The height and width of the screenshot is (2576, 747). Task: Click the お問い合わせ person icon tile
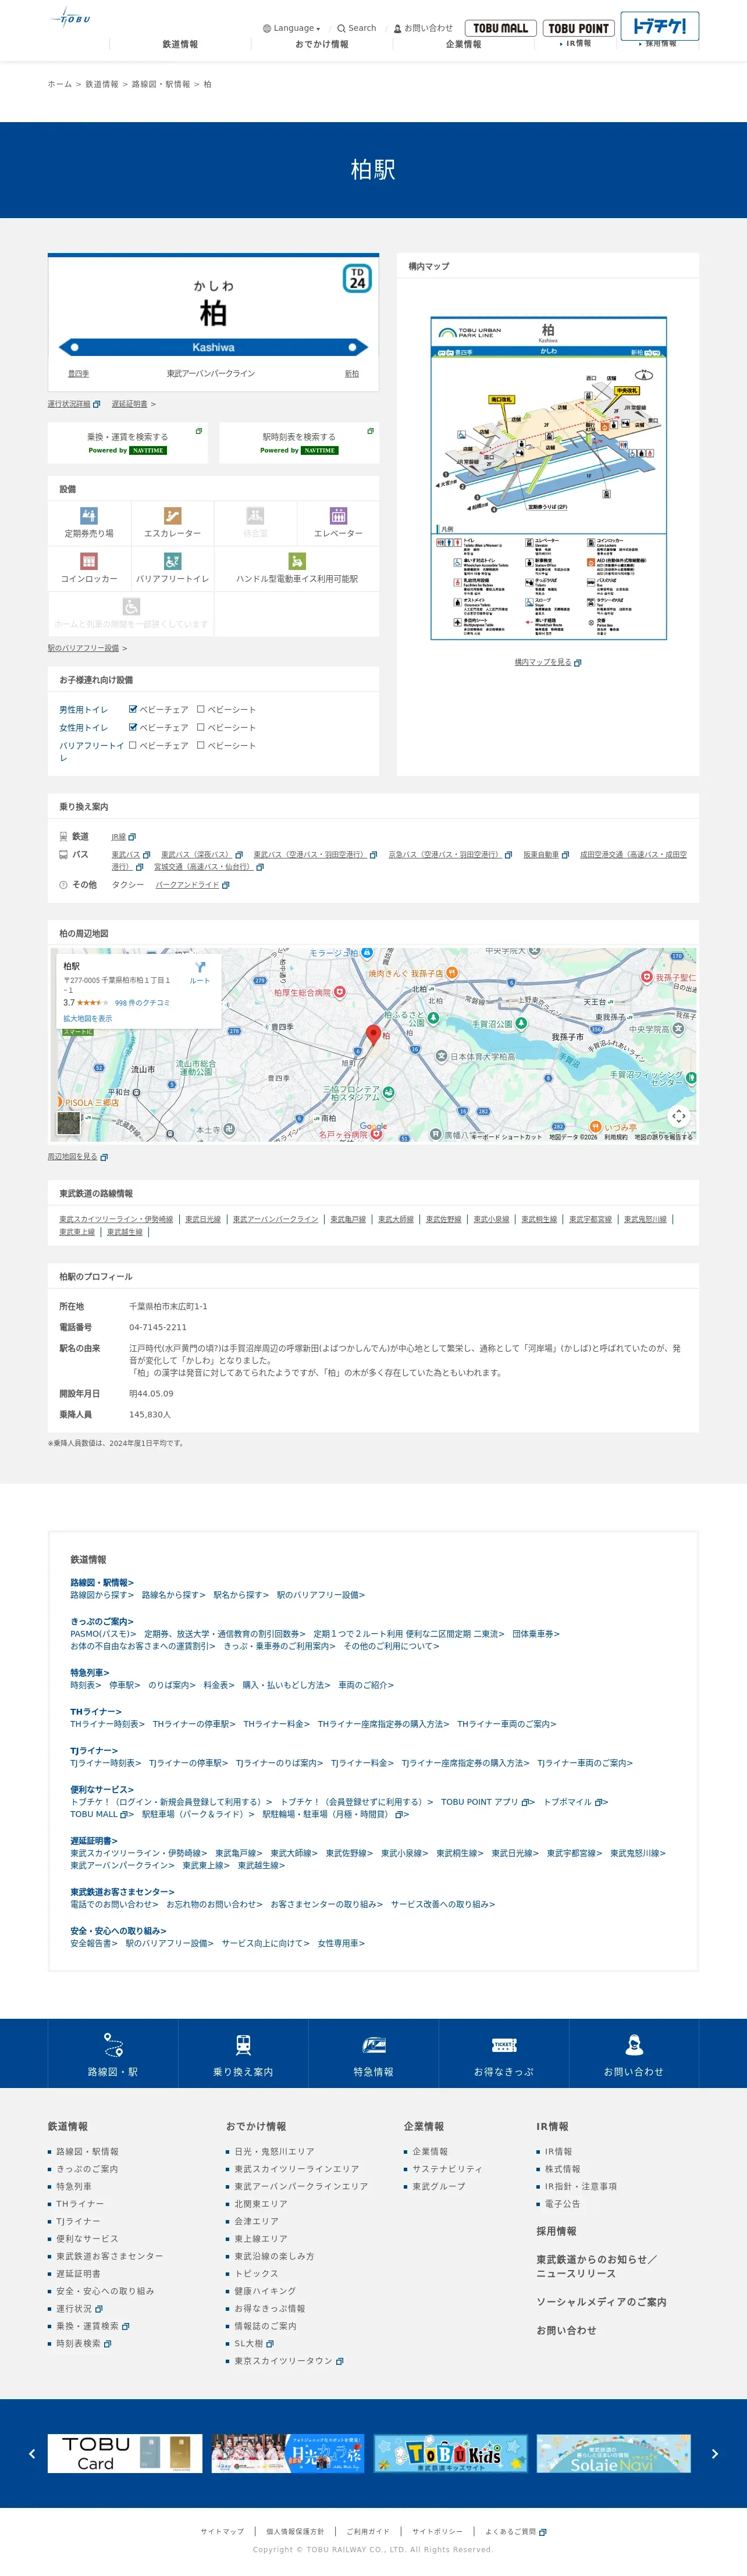[634, 2052]
